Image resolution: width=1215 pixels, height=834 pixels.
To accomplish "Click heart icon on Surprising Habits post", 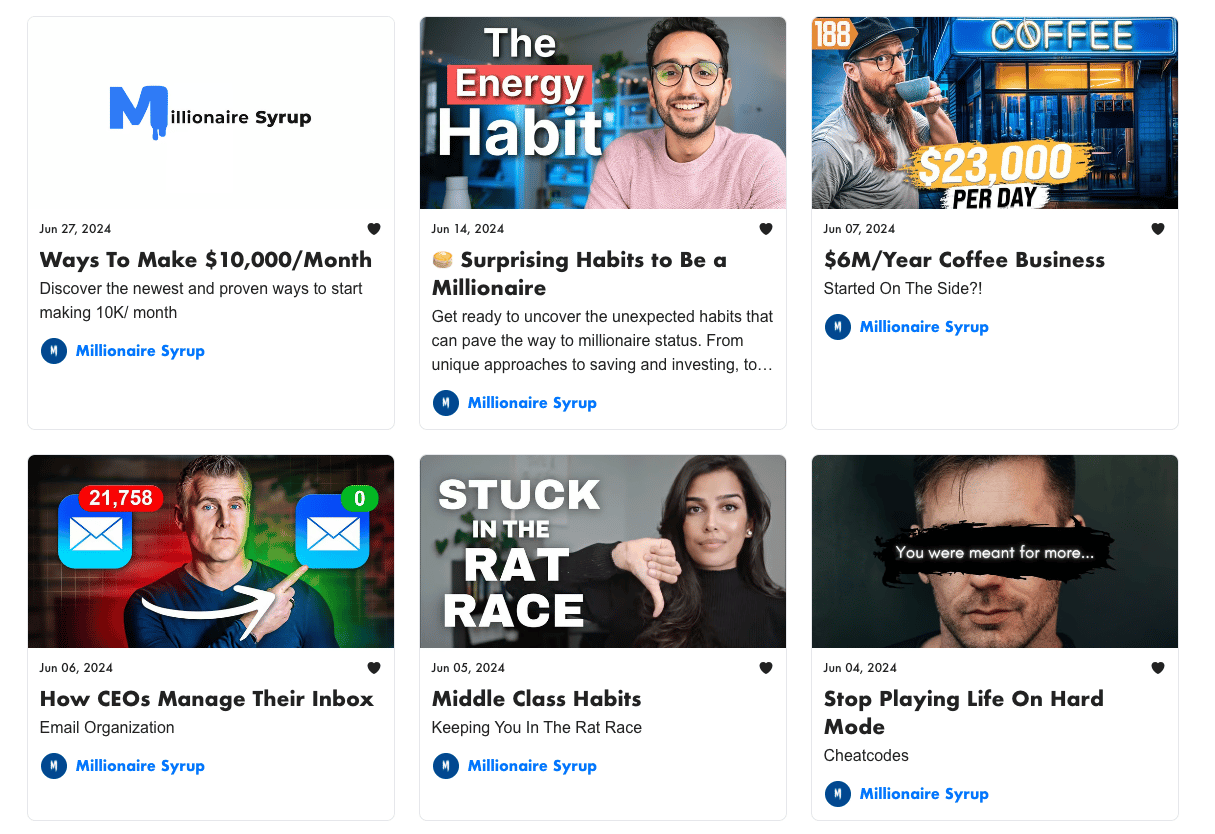I will click(766, 229).
